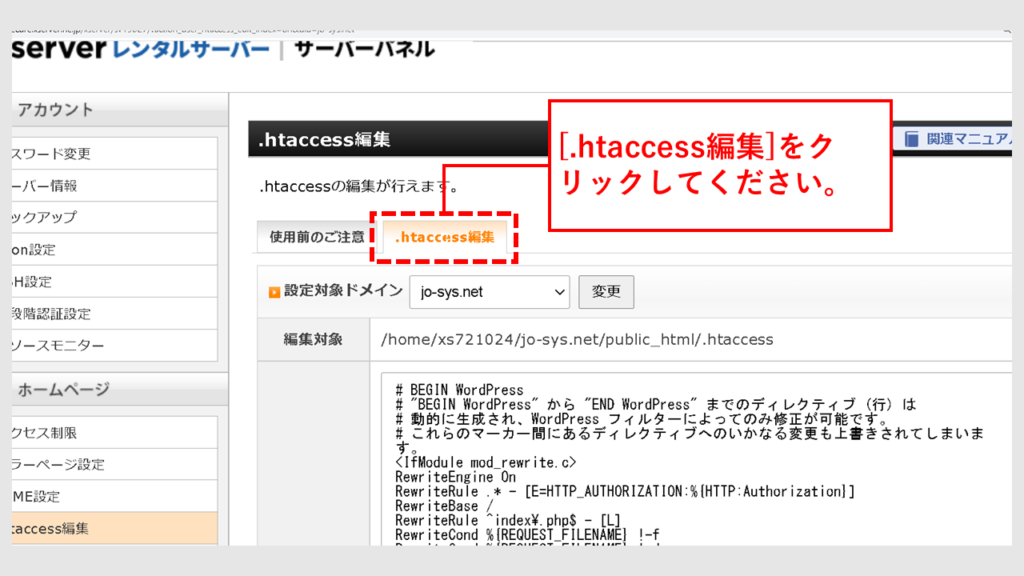Click the '<IfModule mod_rewrite.c>' line
Image resolution: width=1024 pixels, height=576 pixels.
pyautogui.click(x=485, y=462)
